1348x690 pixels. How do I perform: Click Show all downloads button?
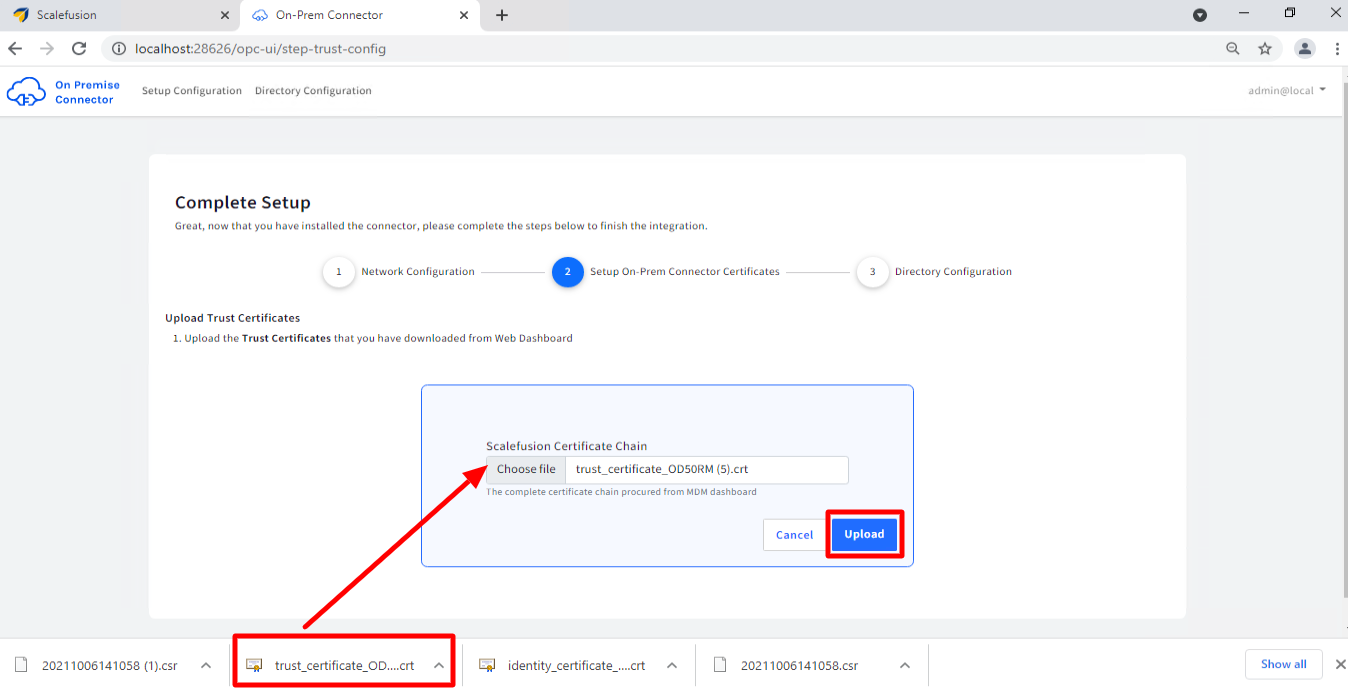1283,664
